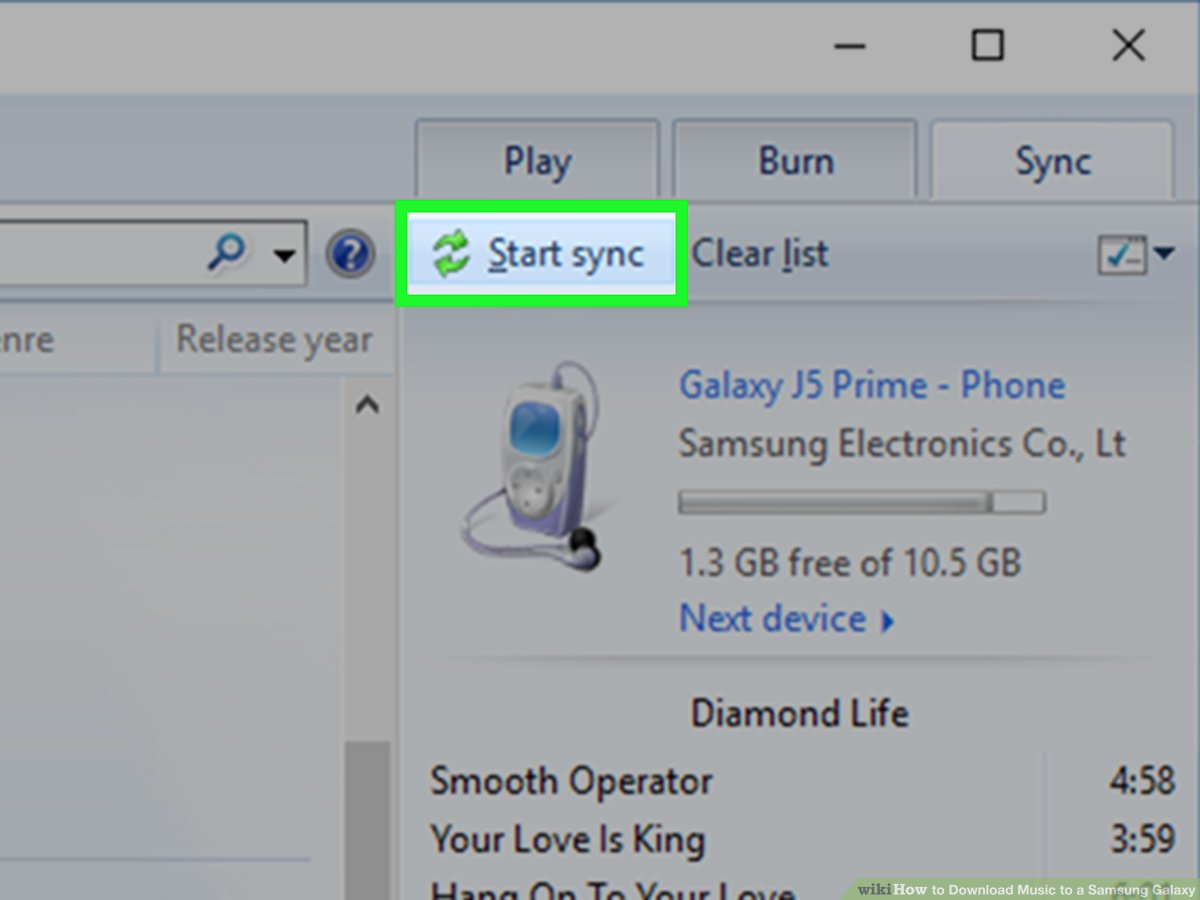The height and width of the screenshot is (900, 1200).
Task: Click the scroll up arrow of library list
Action: [367, 405]
